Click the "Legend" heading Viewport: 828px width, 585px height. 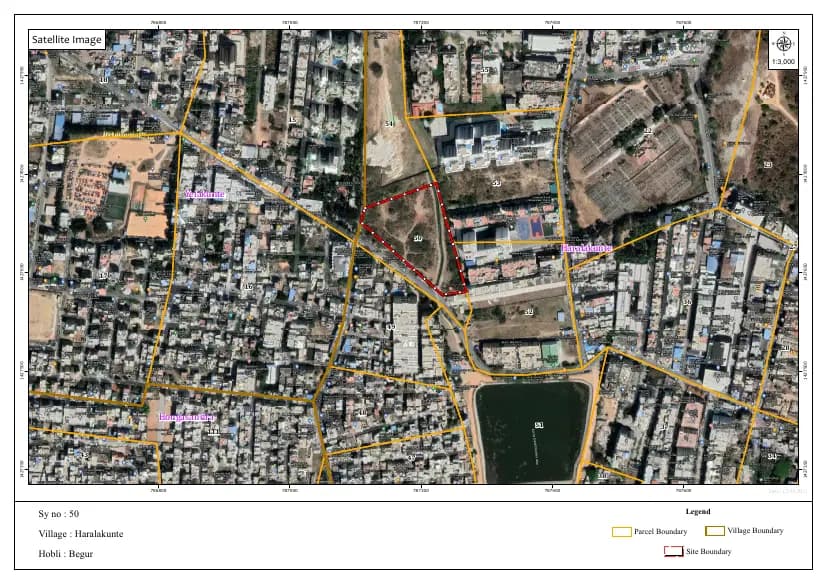(x=698, y=511)
